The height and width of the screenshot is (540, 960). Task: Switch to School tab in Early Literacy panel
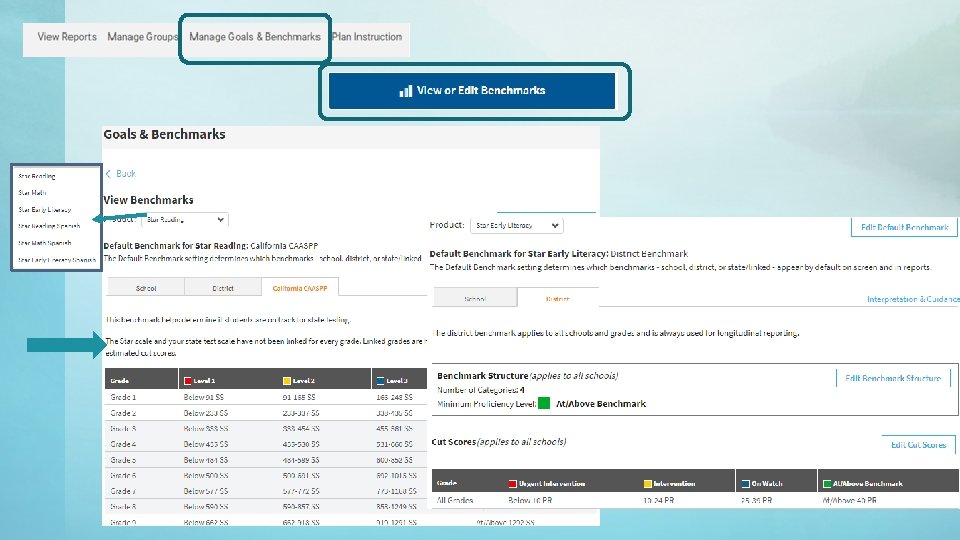pos(475,299)
